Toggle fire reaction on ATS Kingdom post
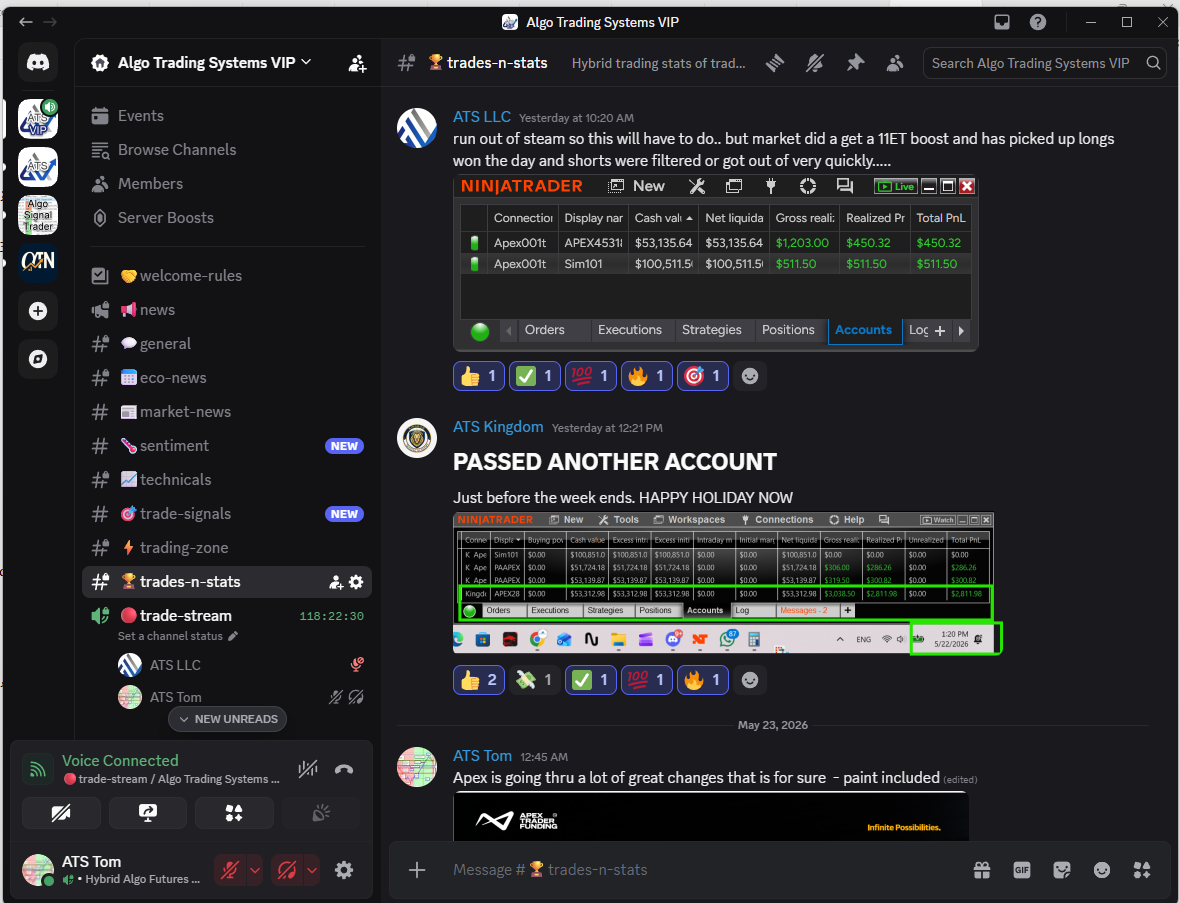The width and height of the screenshot is (1180, 903). 702,680
